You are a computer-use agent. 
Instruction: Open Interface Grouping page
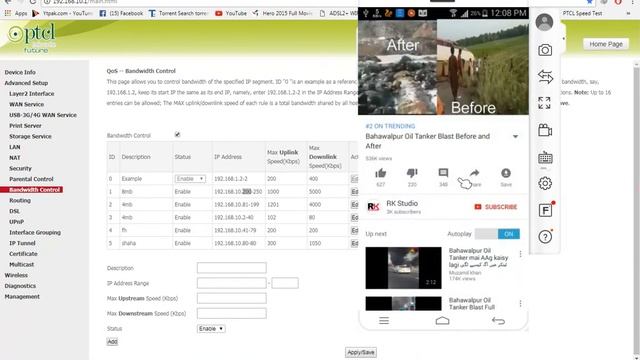(x=35, y=232)
